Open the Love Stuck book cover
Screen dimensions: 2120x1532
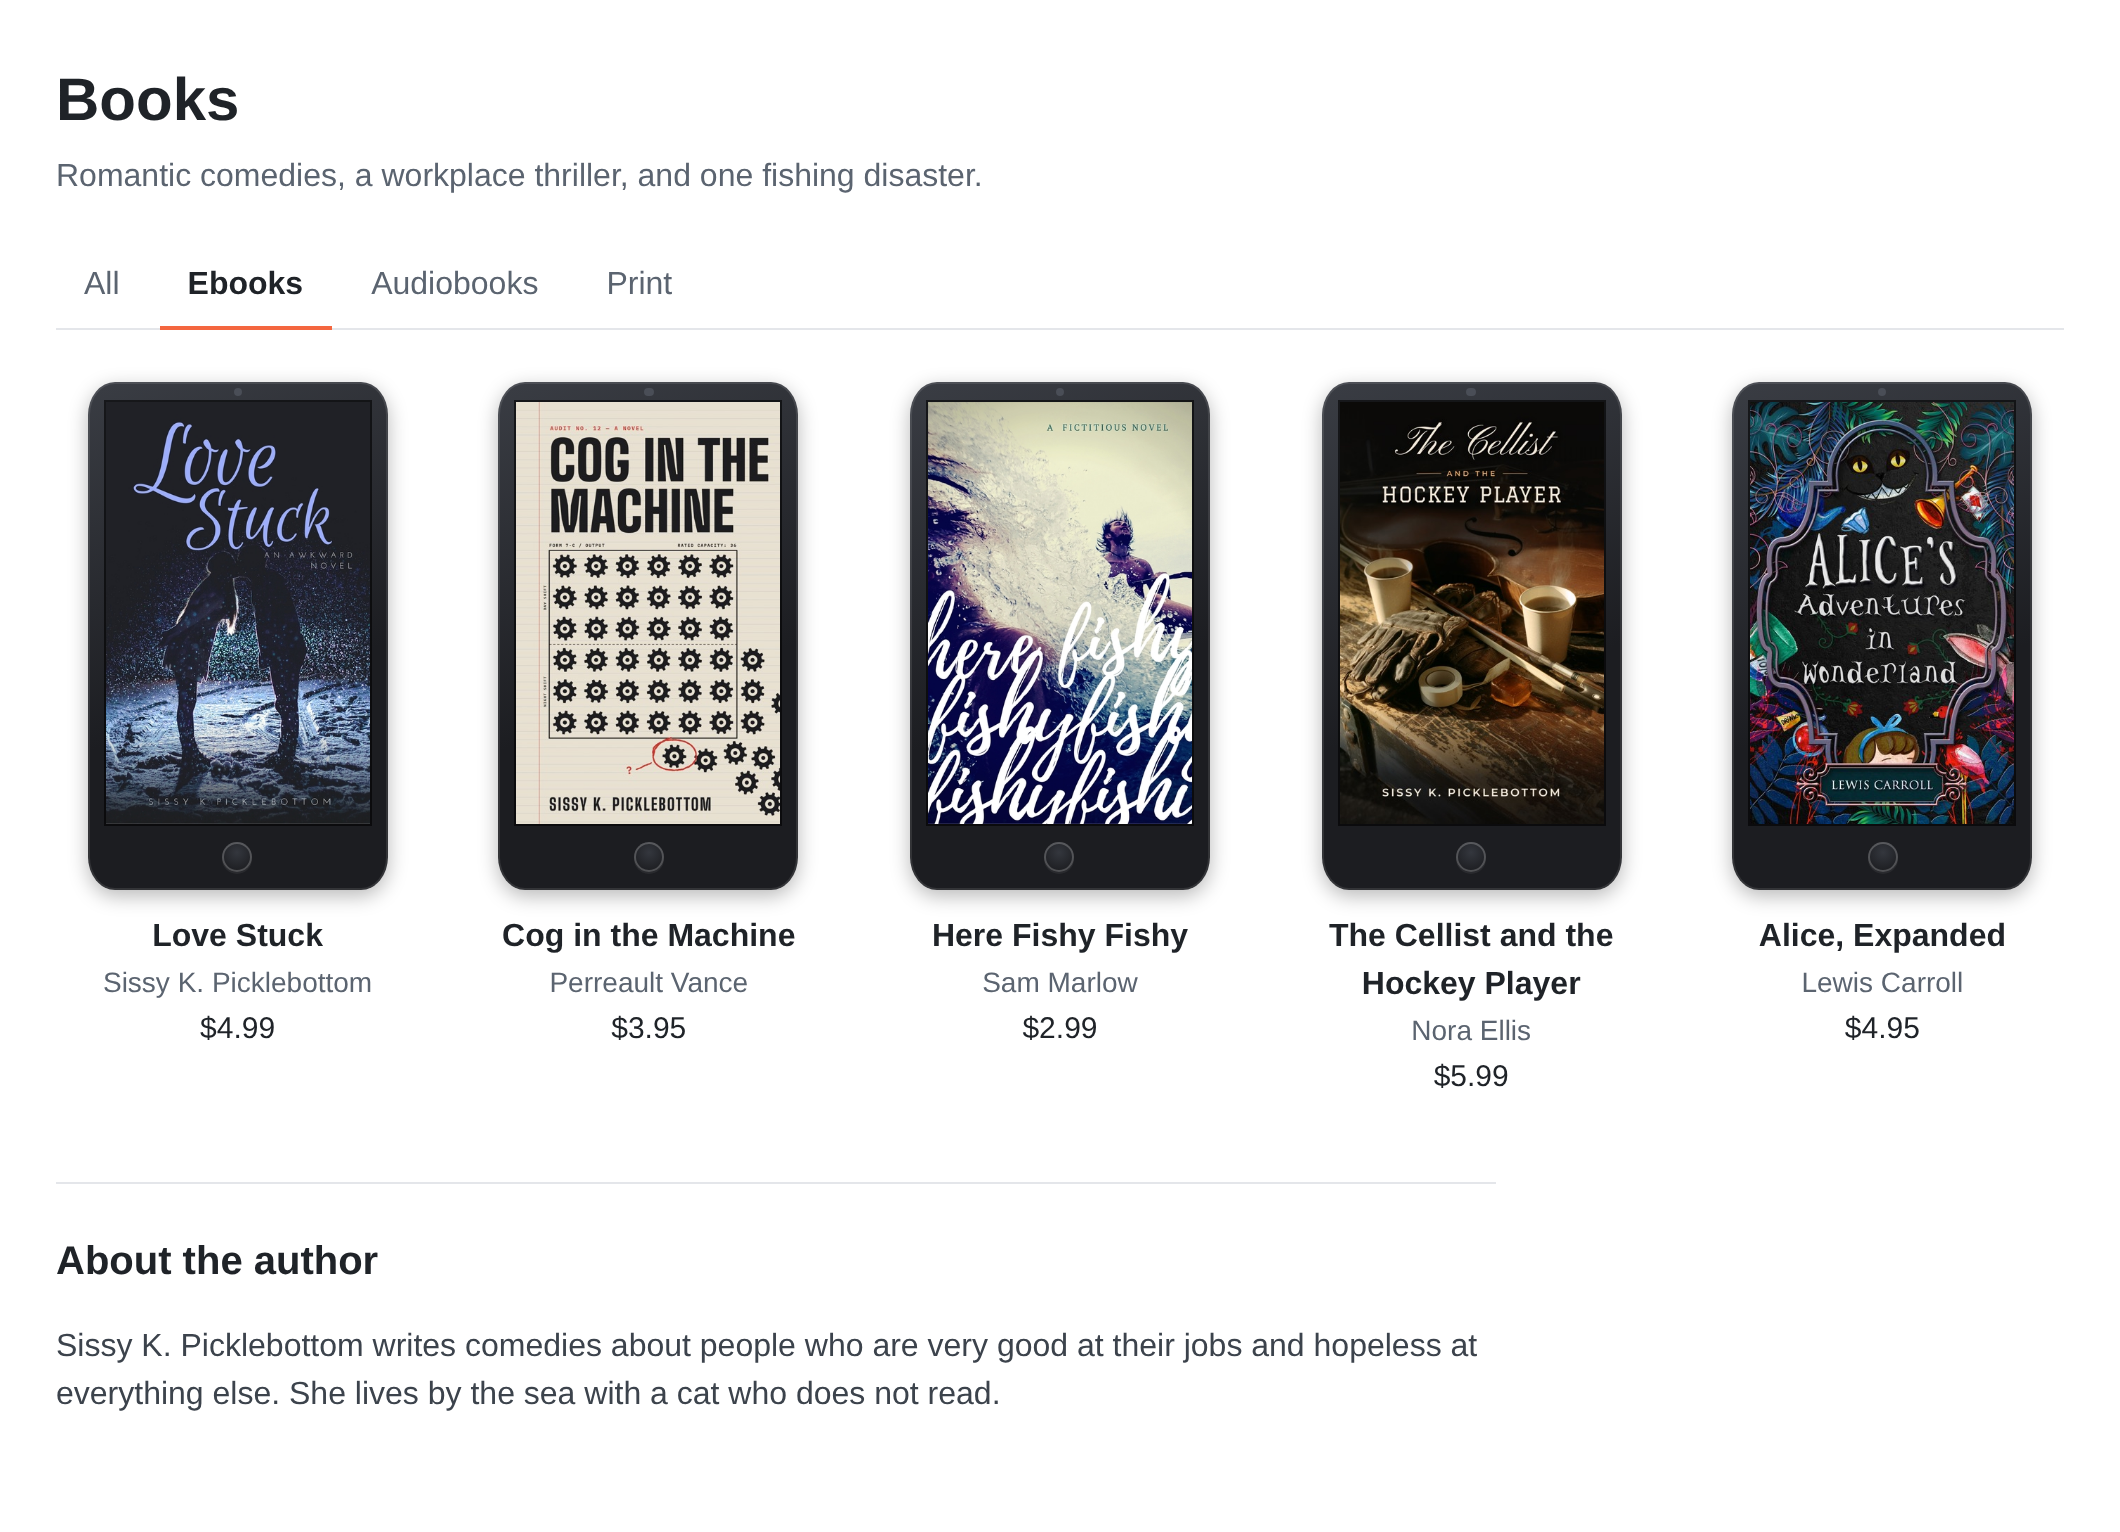click(x=238, y=613)
